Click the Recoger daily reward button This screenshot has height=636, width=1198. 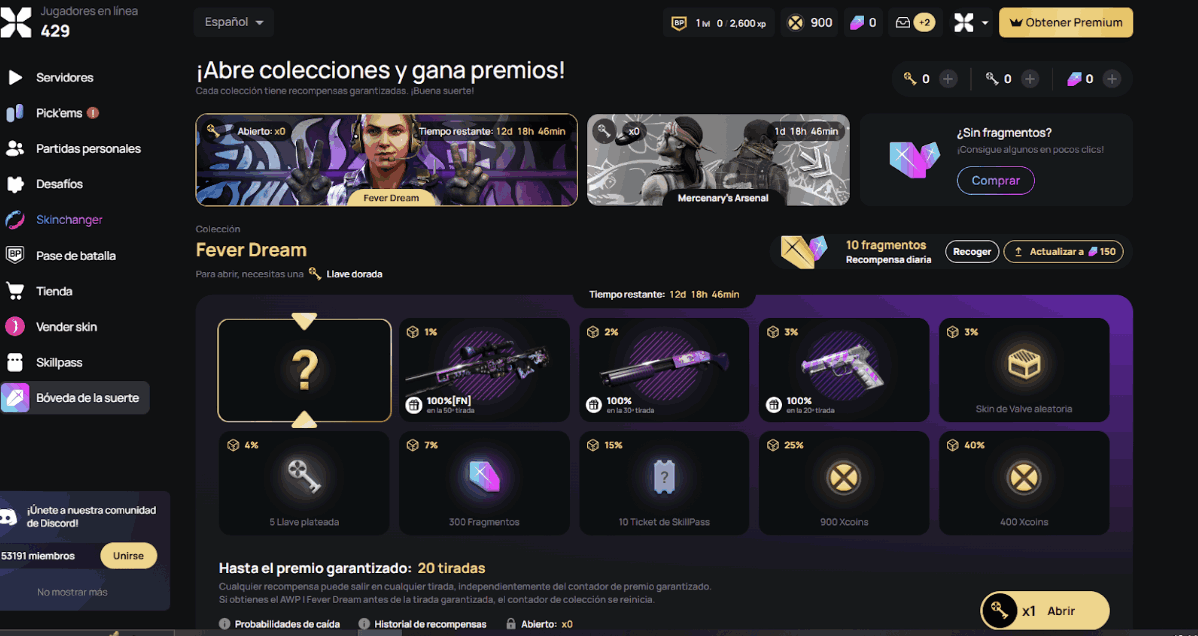click(972, 251)
